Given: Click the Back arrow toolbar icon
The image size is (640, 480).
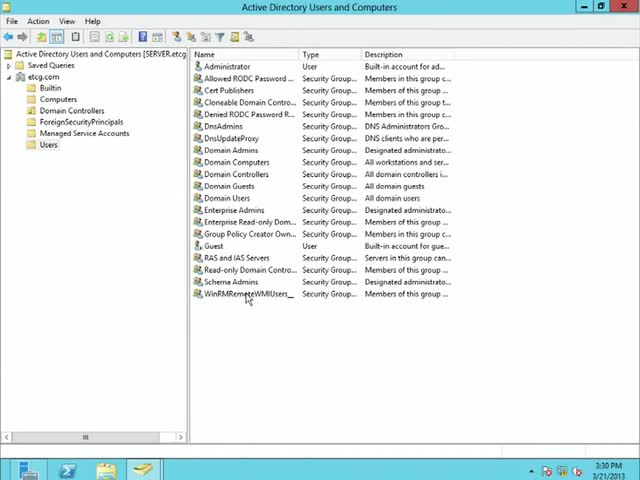Looking at the screenshot, I should pyautogui.click(x=8, y=37).
